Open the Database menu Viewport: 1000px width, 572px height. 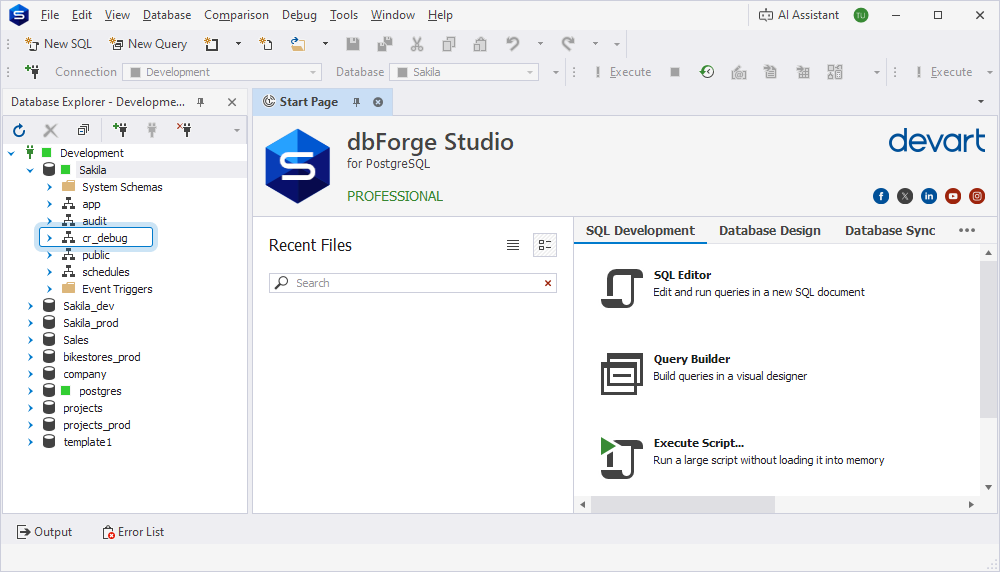pos(166,15)
